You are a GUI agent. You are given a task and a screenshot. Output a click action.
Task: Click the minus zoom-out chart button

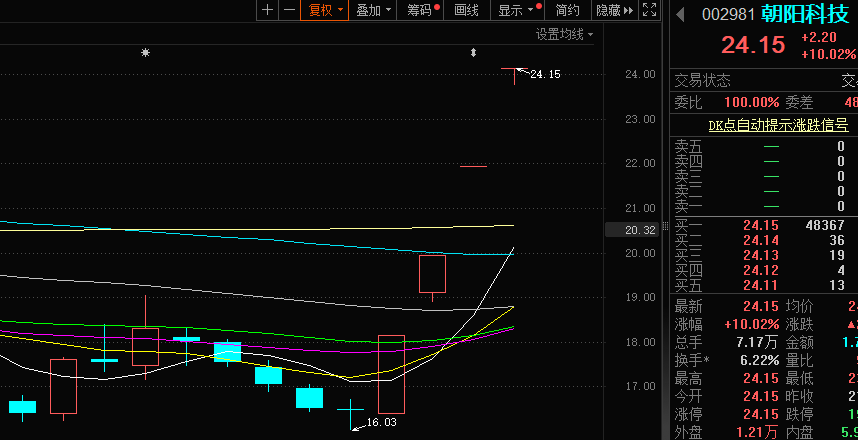tap(289, 10)
